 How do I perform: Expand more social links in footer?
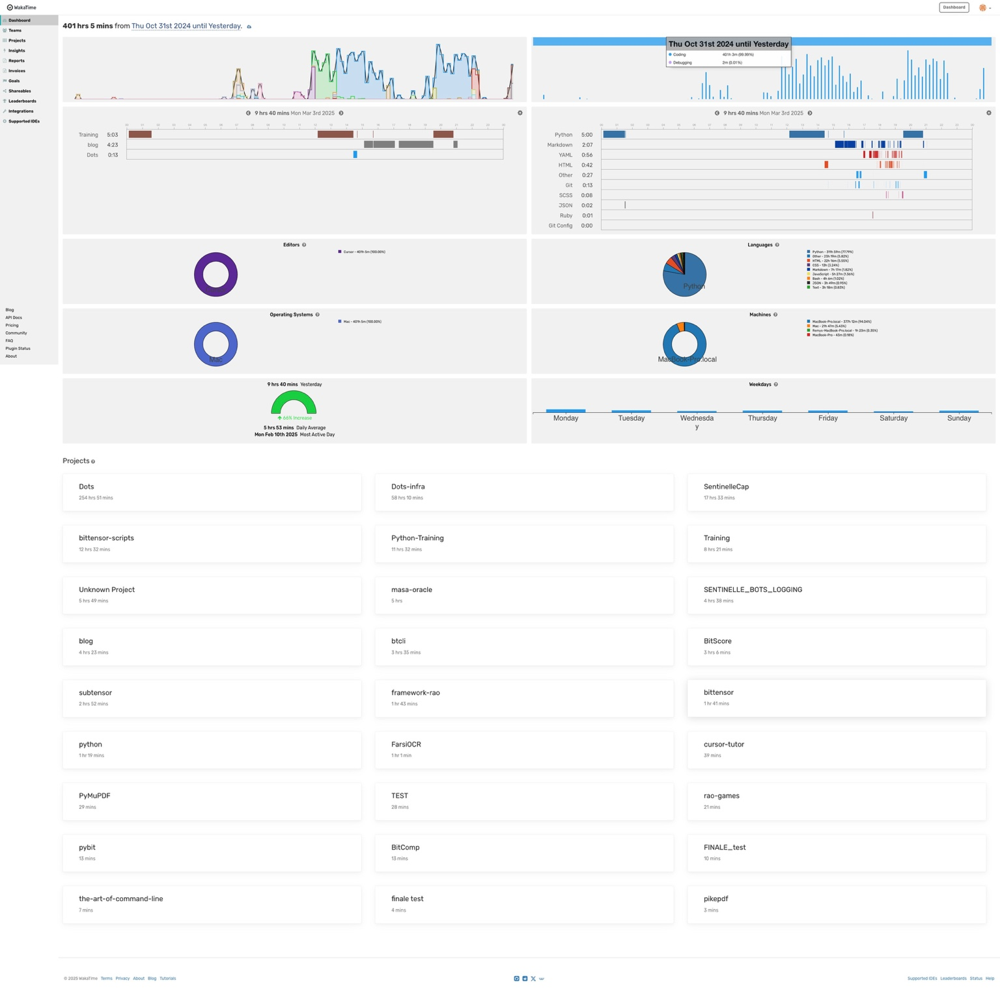[542, 979]
